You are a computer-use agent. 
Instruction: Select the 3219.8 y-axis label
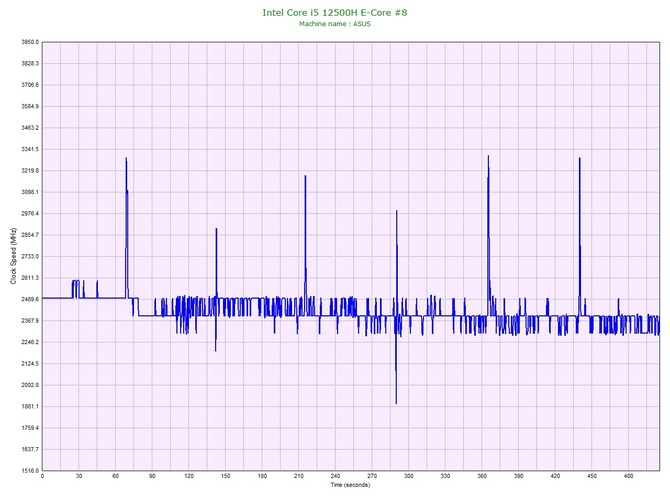30,171
